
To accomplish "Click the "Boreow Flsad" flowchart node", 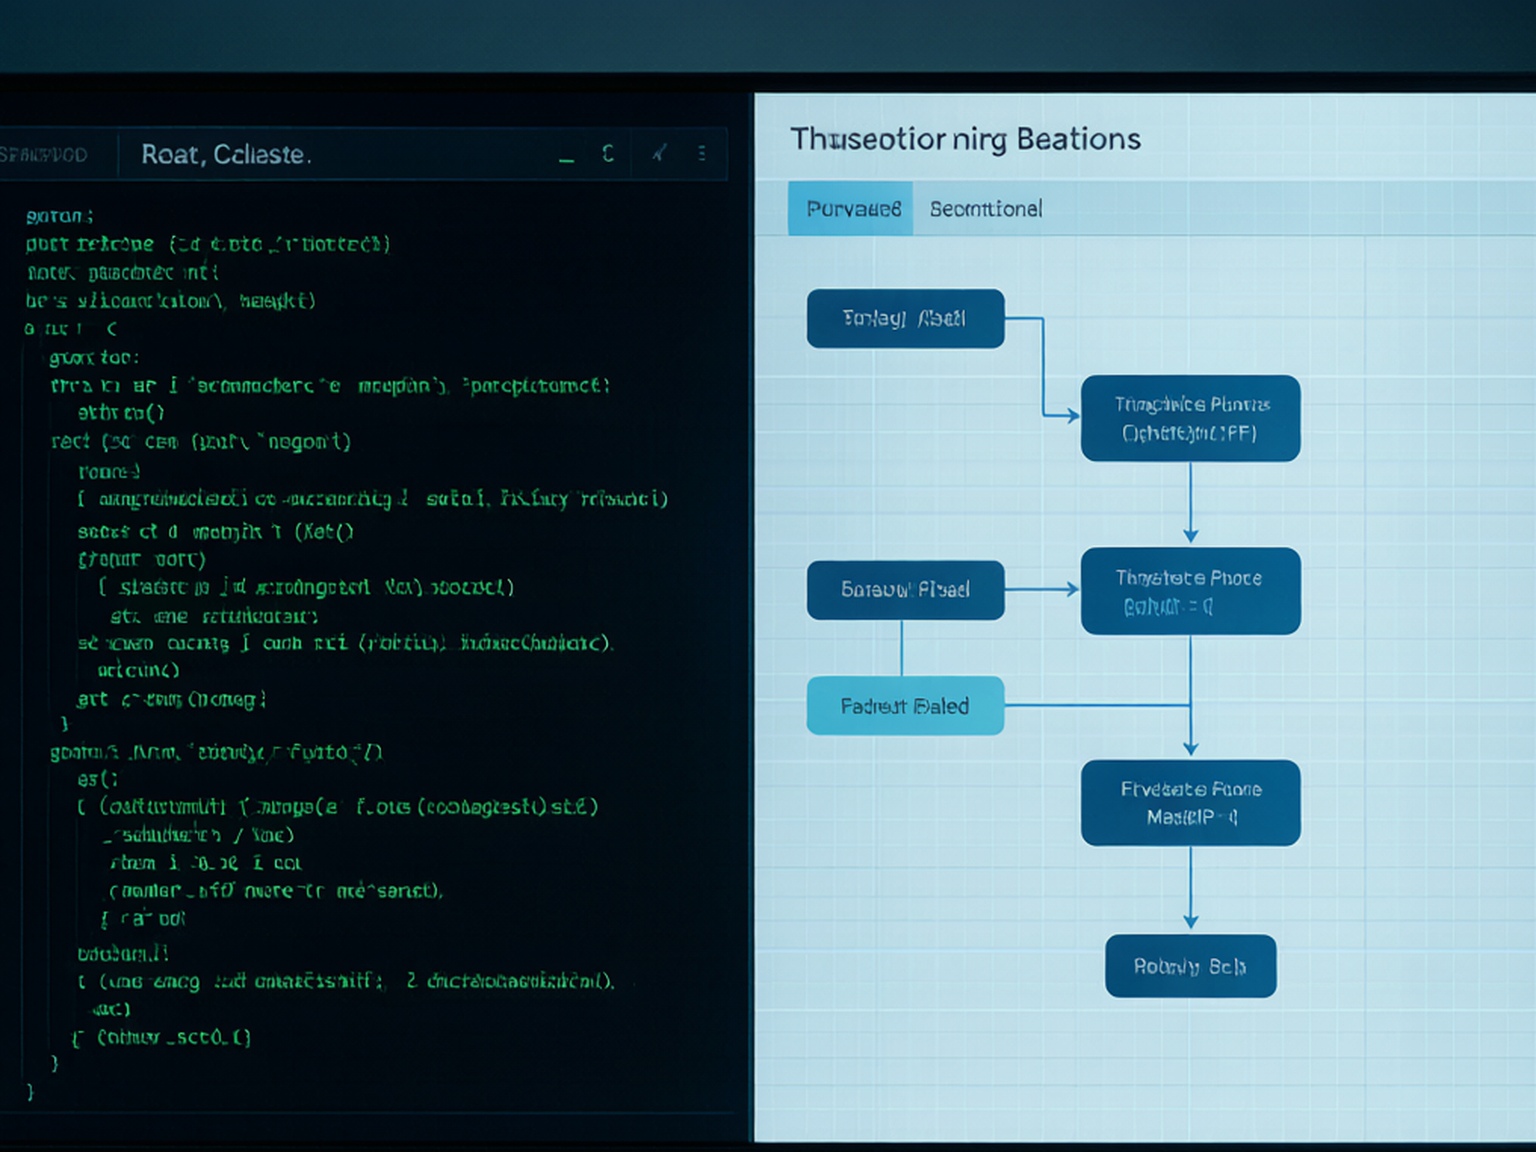I will pos(905,590).
